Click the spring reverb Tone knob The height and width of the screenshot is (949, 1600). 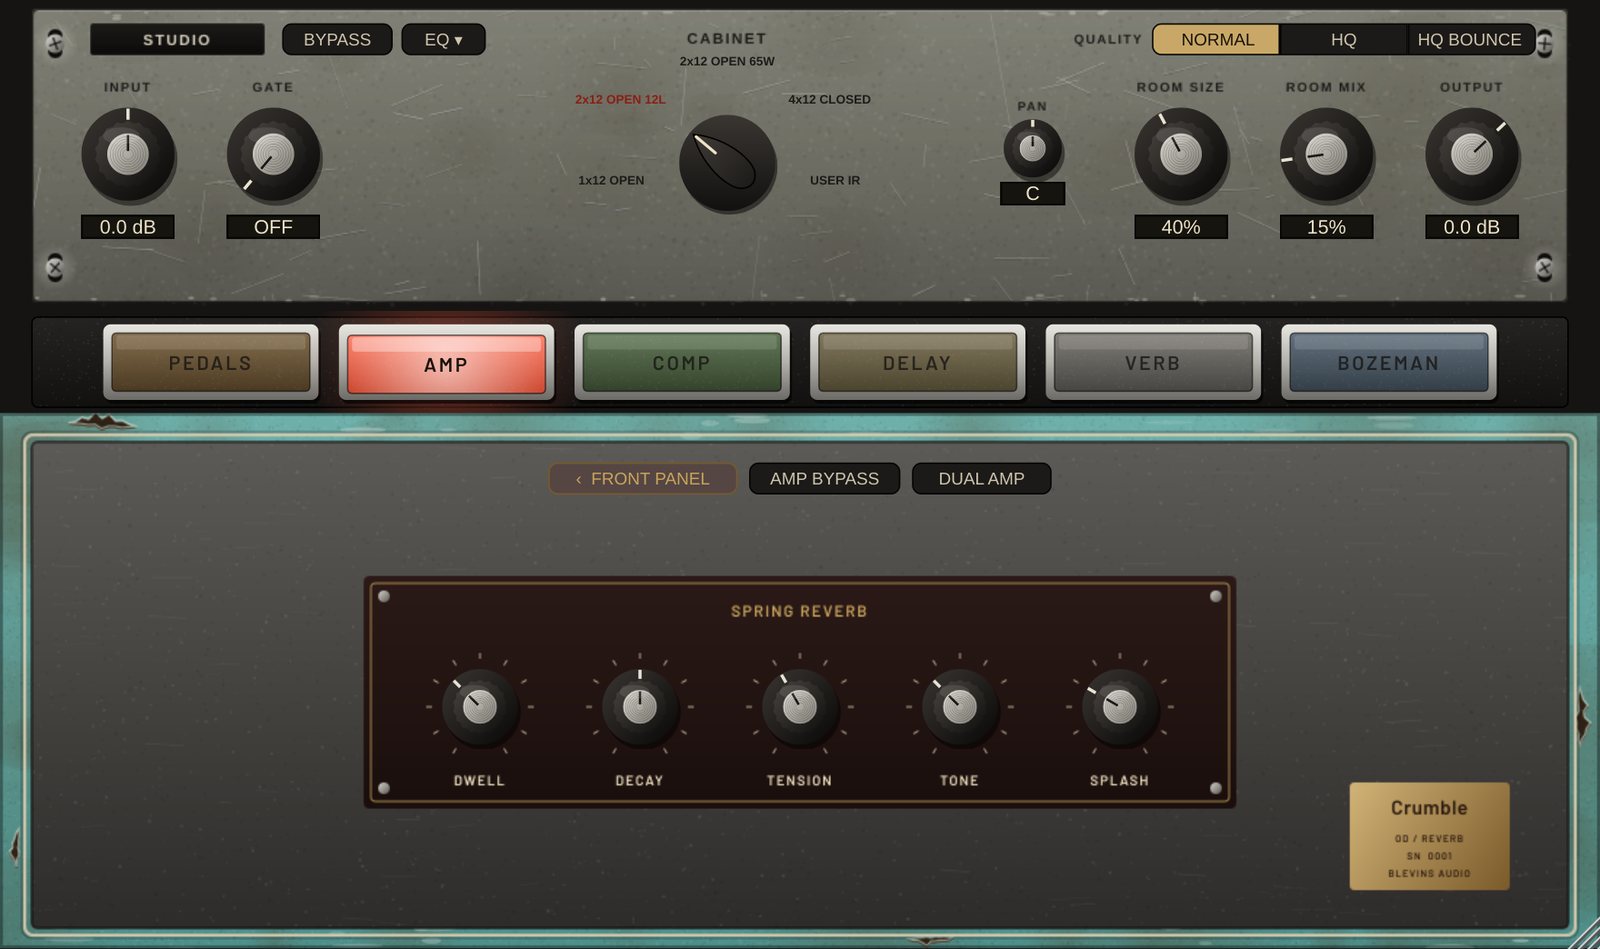pos(960,707)
